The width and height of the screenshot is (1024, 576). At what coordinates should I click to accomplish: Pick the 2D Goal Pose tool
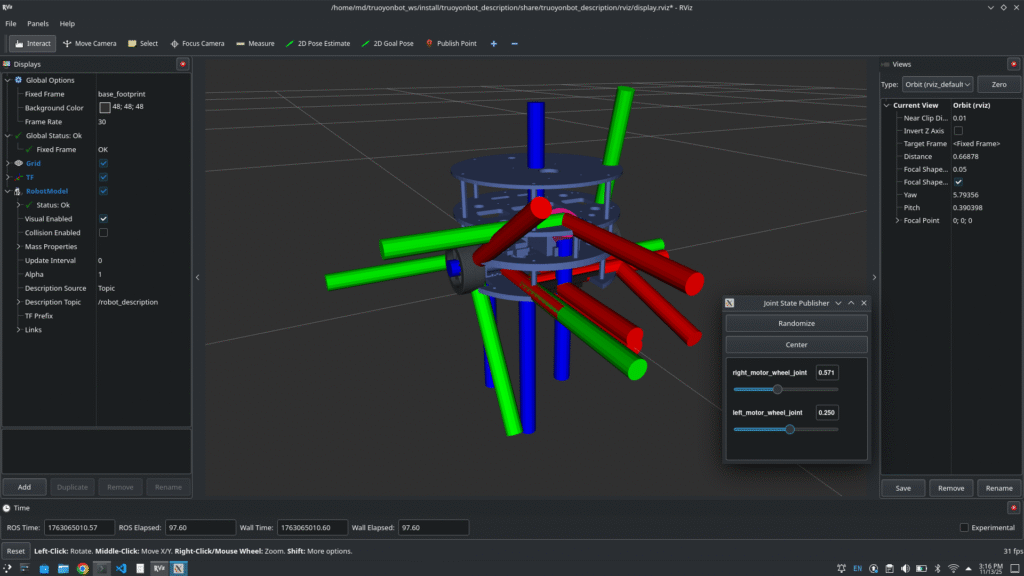(387, 44)
